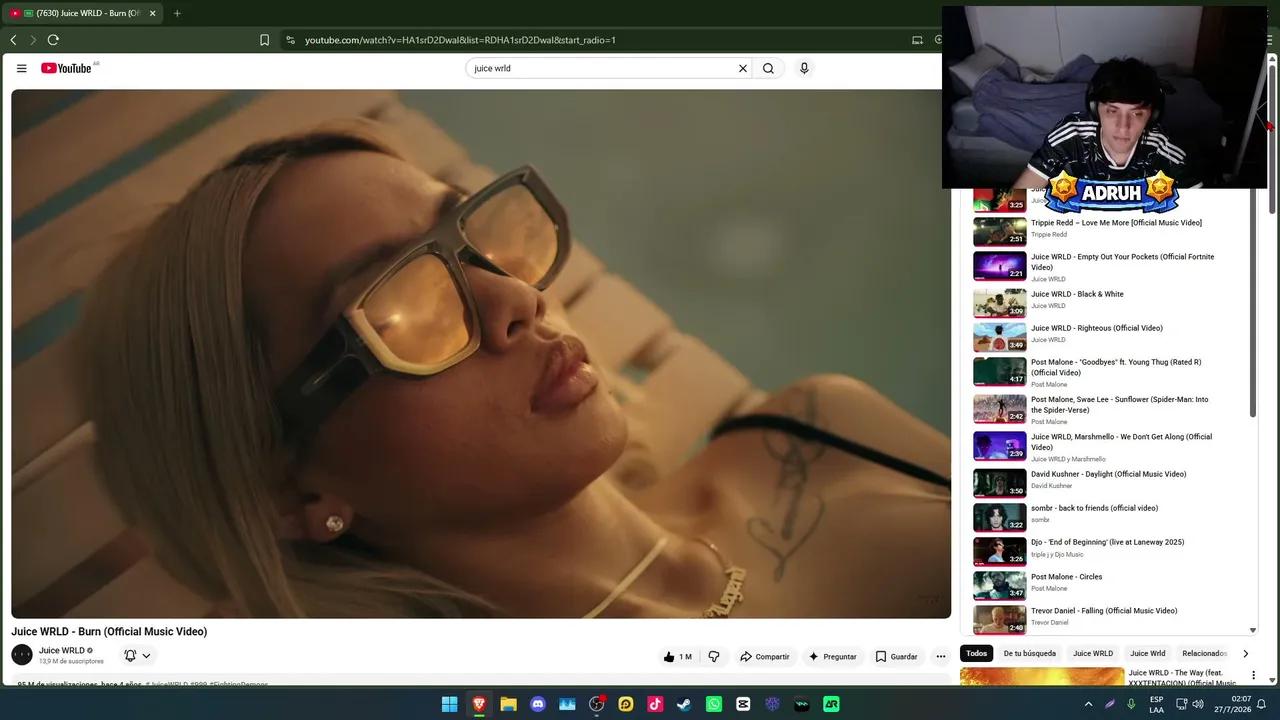1280x720 pixels.
Task: Select the 'De tu búsqueda' chip
Action: pyautogui.click(x=1030, y=654)
